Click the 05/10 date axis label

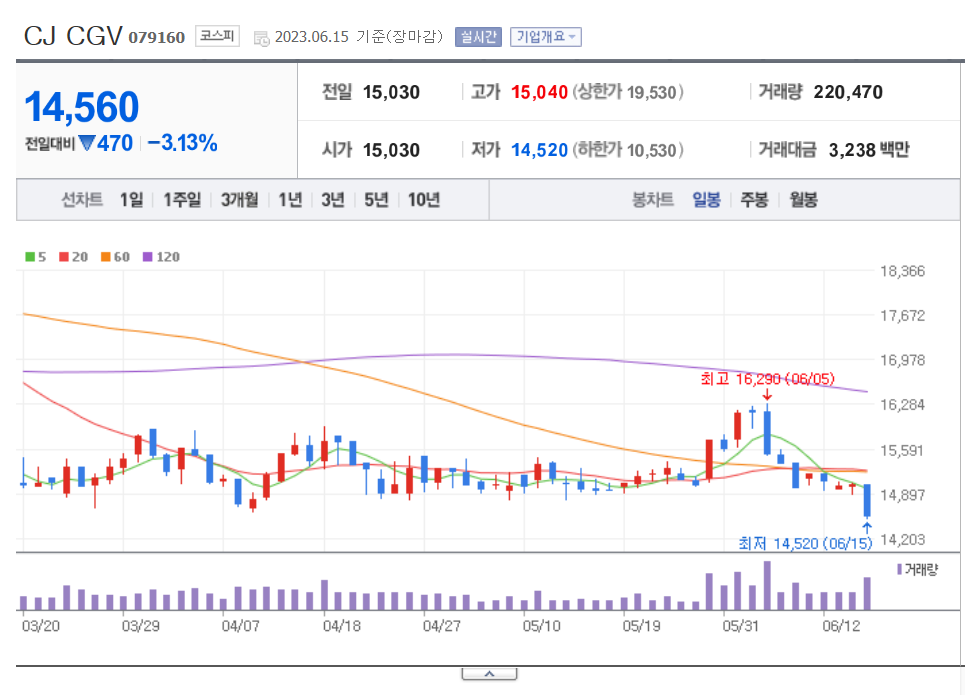[542, 626]
